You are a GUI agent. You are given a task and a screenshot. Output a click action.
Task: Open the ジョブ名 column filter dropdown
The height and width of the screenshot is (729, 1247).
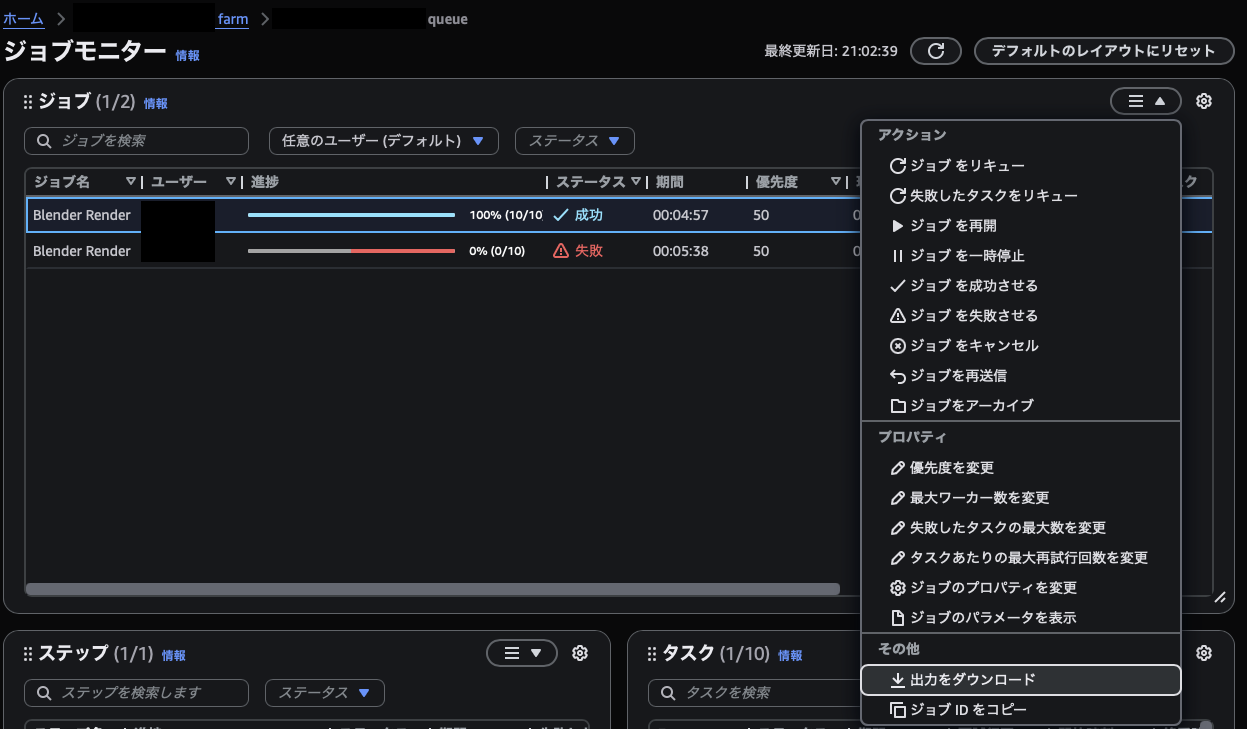pyautogui.click(x=132, y=181)
